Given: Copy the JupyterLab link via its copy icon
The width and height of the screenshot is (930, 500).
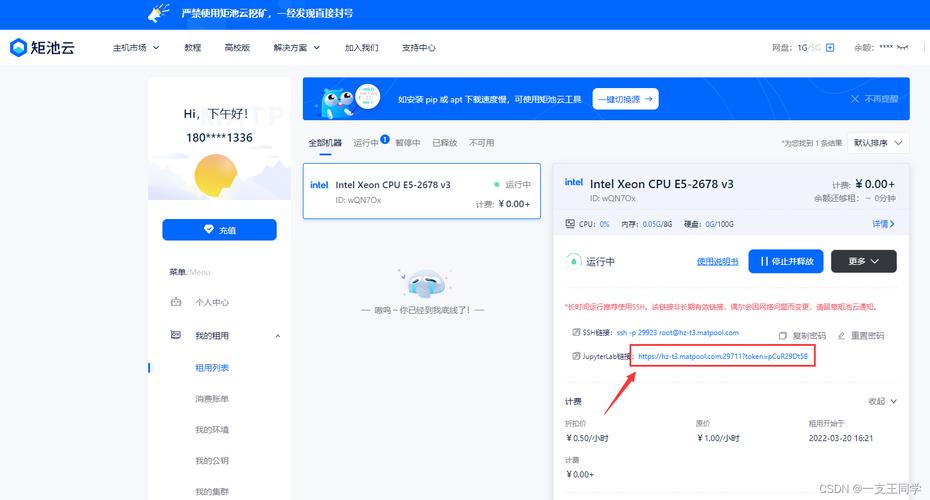Looking at the screenshot, I should 575,356.
